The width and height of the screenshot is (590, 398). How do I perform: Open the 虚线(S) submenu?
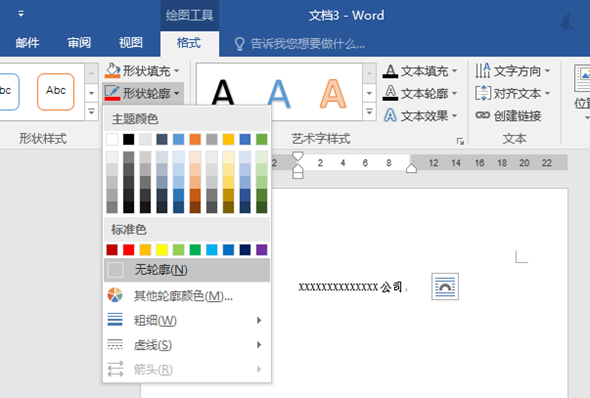point(187,345)
